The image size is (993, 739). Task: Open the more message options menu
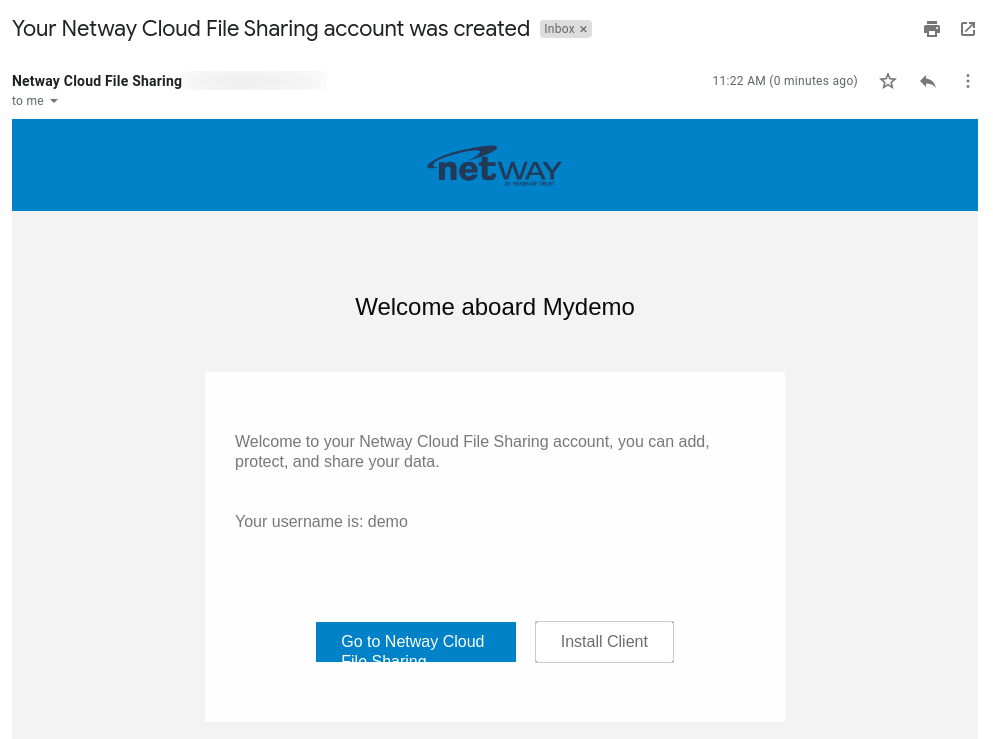(x=967, y=81)
